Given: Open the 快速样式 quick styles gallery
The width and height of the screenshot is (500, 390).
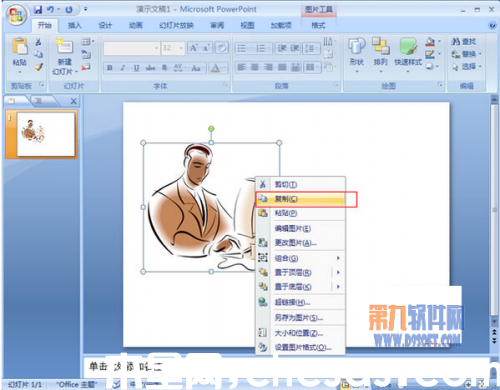Looking at the screenshot, I should point(408,55).
